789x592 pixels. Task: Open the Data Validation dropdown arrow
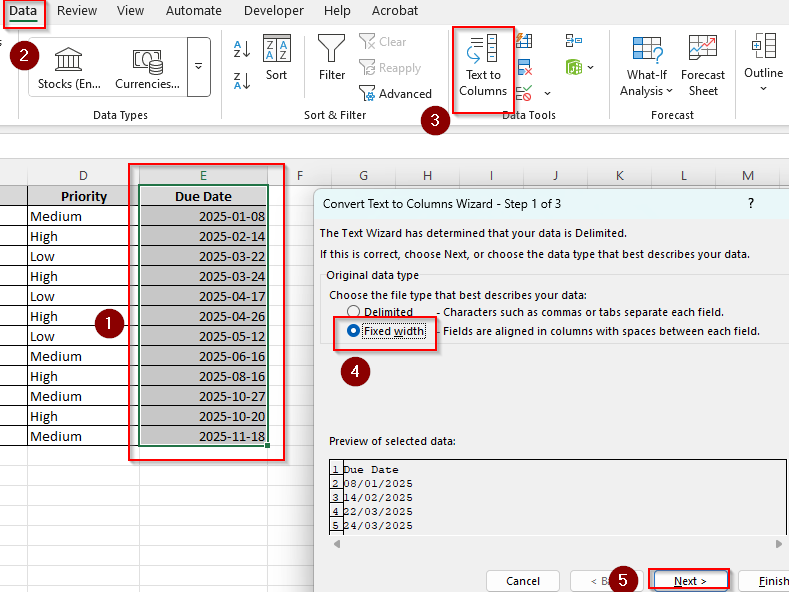pyautogui.click(x=547, y=94)
